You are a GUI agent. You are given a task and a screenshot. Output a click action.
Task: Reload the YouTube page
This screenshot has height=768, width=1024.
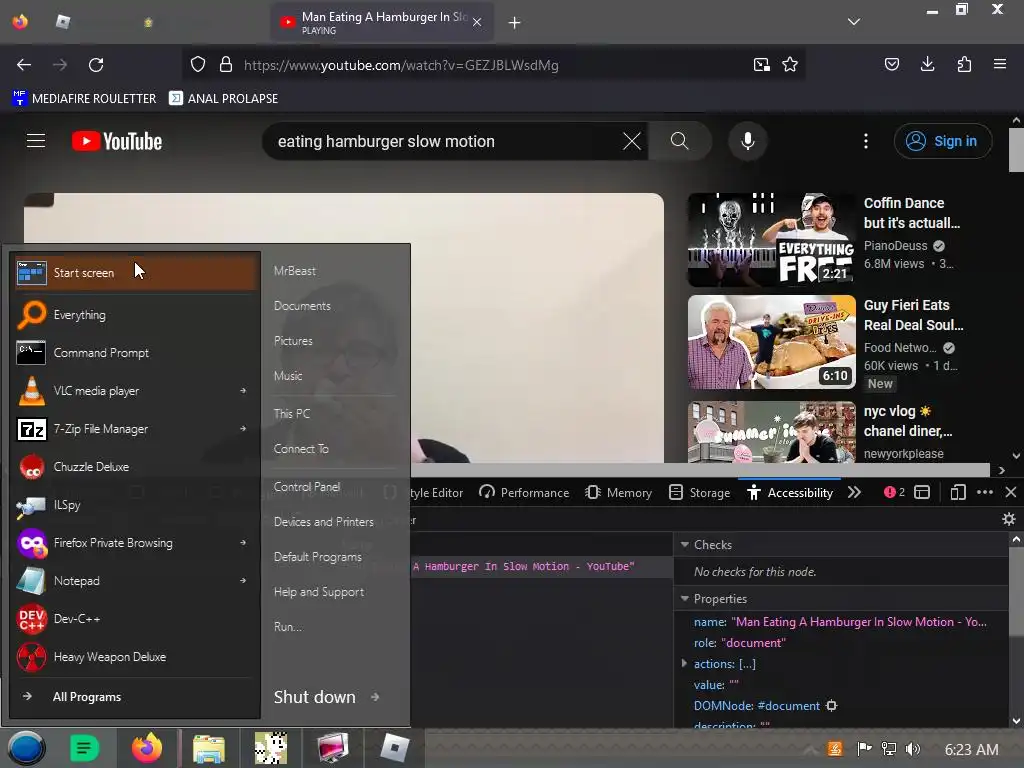click(x=96, y=65)
